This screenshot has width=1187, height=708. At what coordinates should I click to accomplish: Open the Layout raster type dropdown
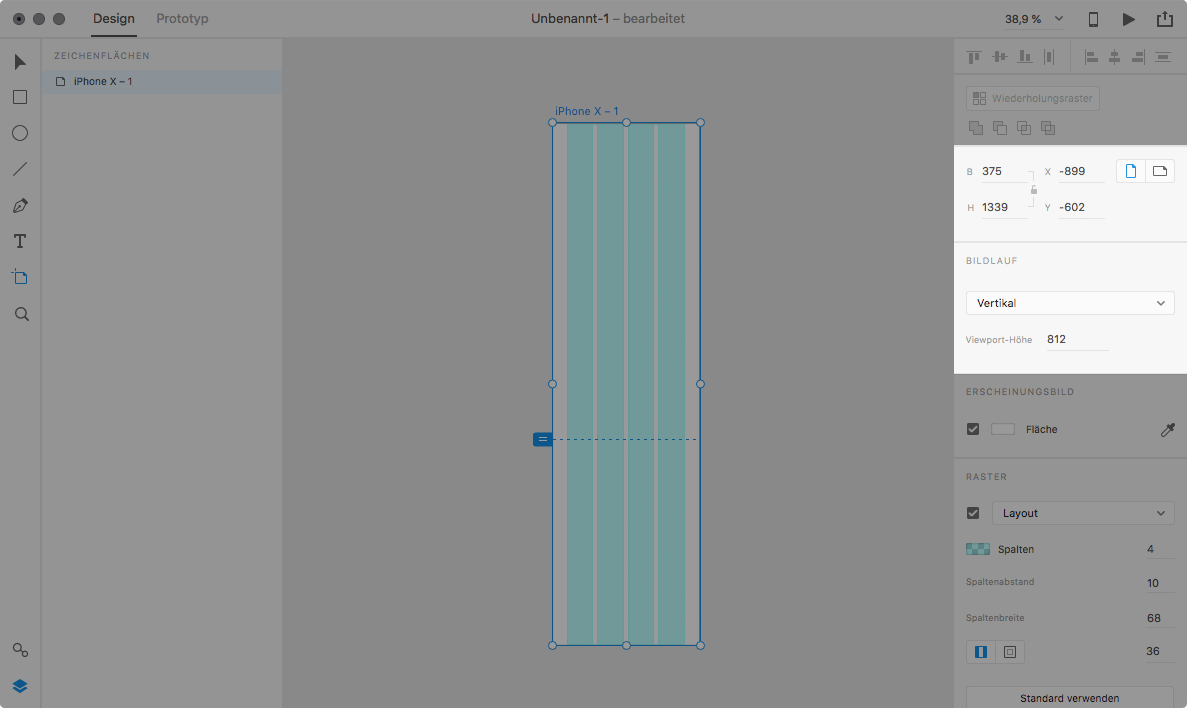[x=1083, y=512]
